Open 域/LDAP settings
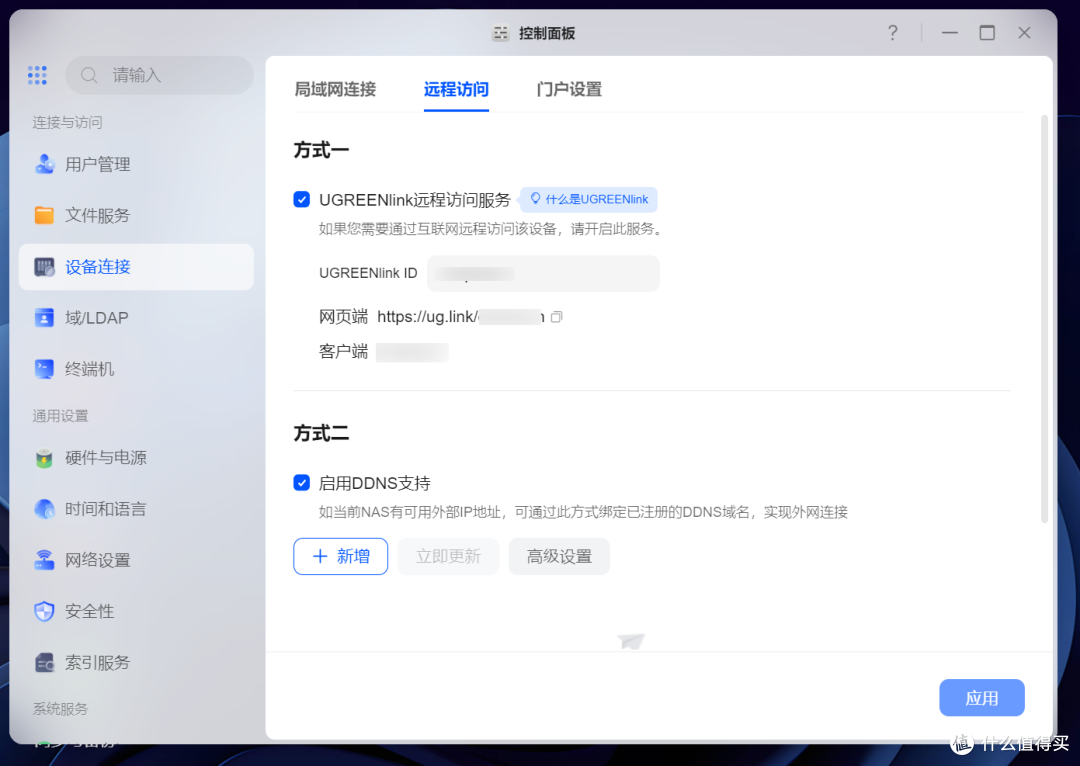 [136, 318]
